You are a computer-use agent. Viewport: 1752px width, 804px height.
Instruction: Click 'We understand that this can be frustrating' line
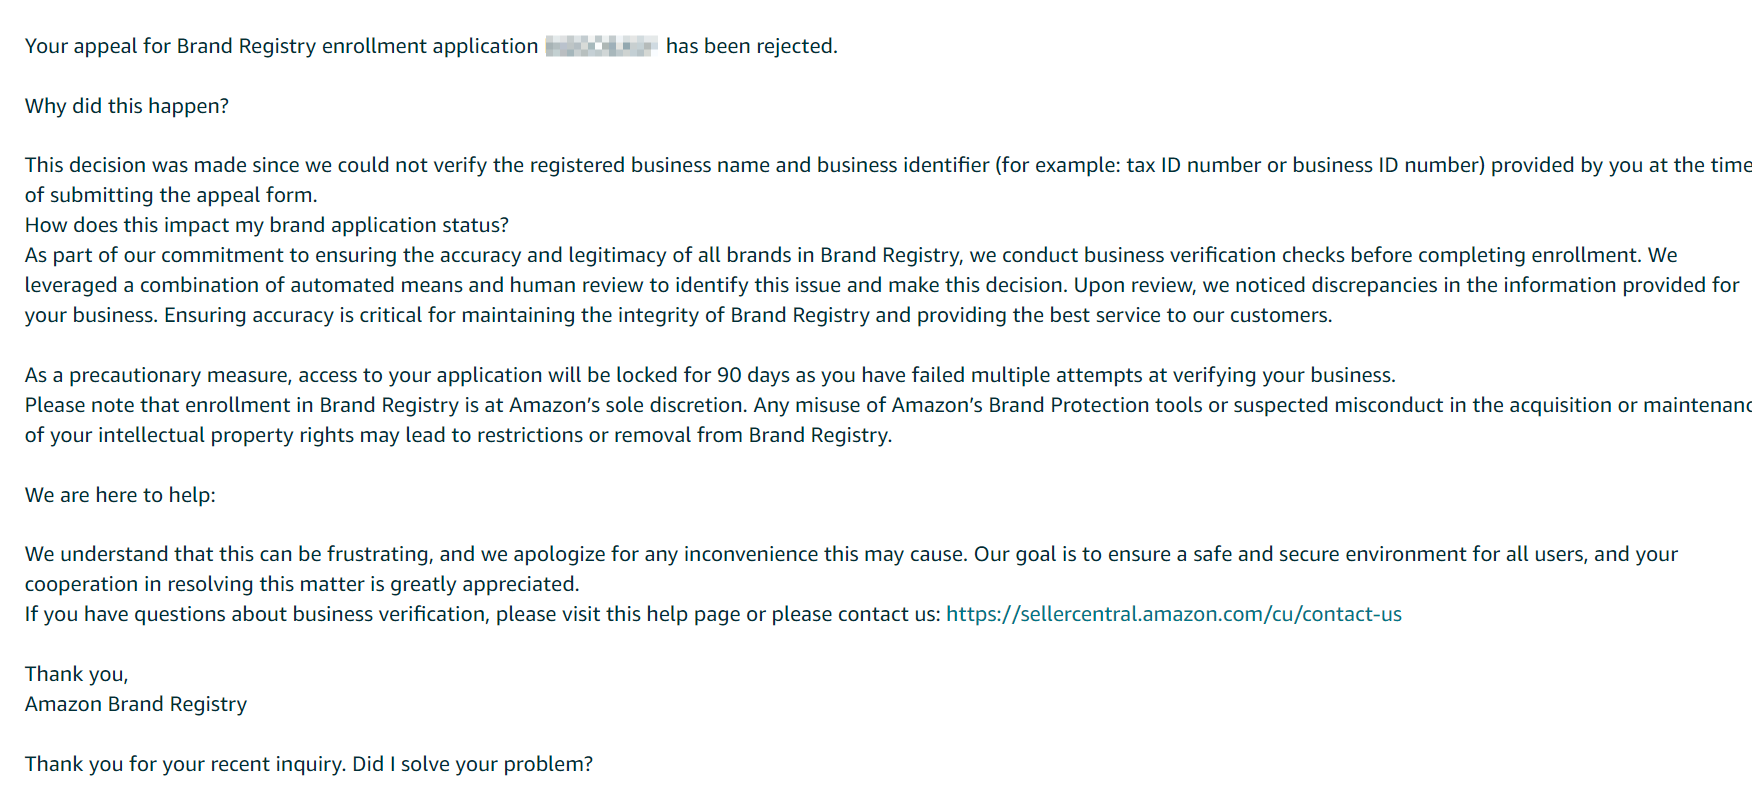coord(851,554)
